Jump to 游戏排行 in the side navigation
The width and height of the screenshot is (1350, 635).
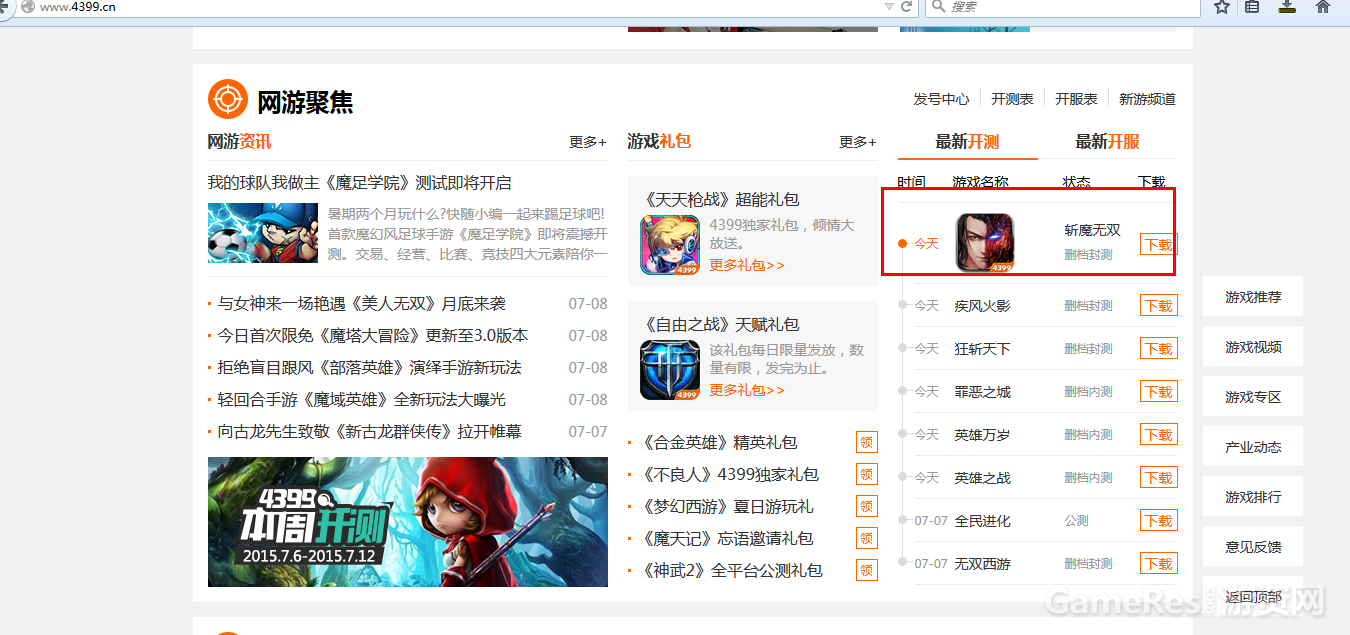click(x=1253, y=497)
